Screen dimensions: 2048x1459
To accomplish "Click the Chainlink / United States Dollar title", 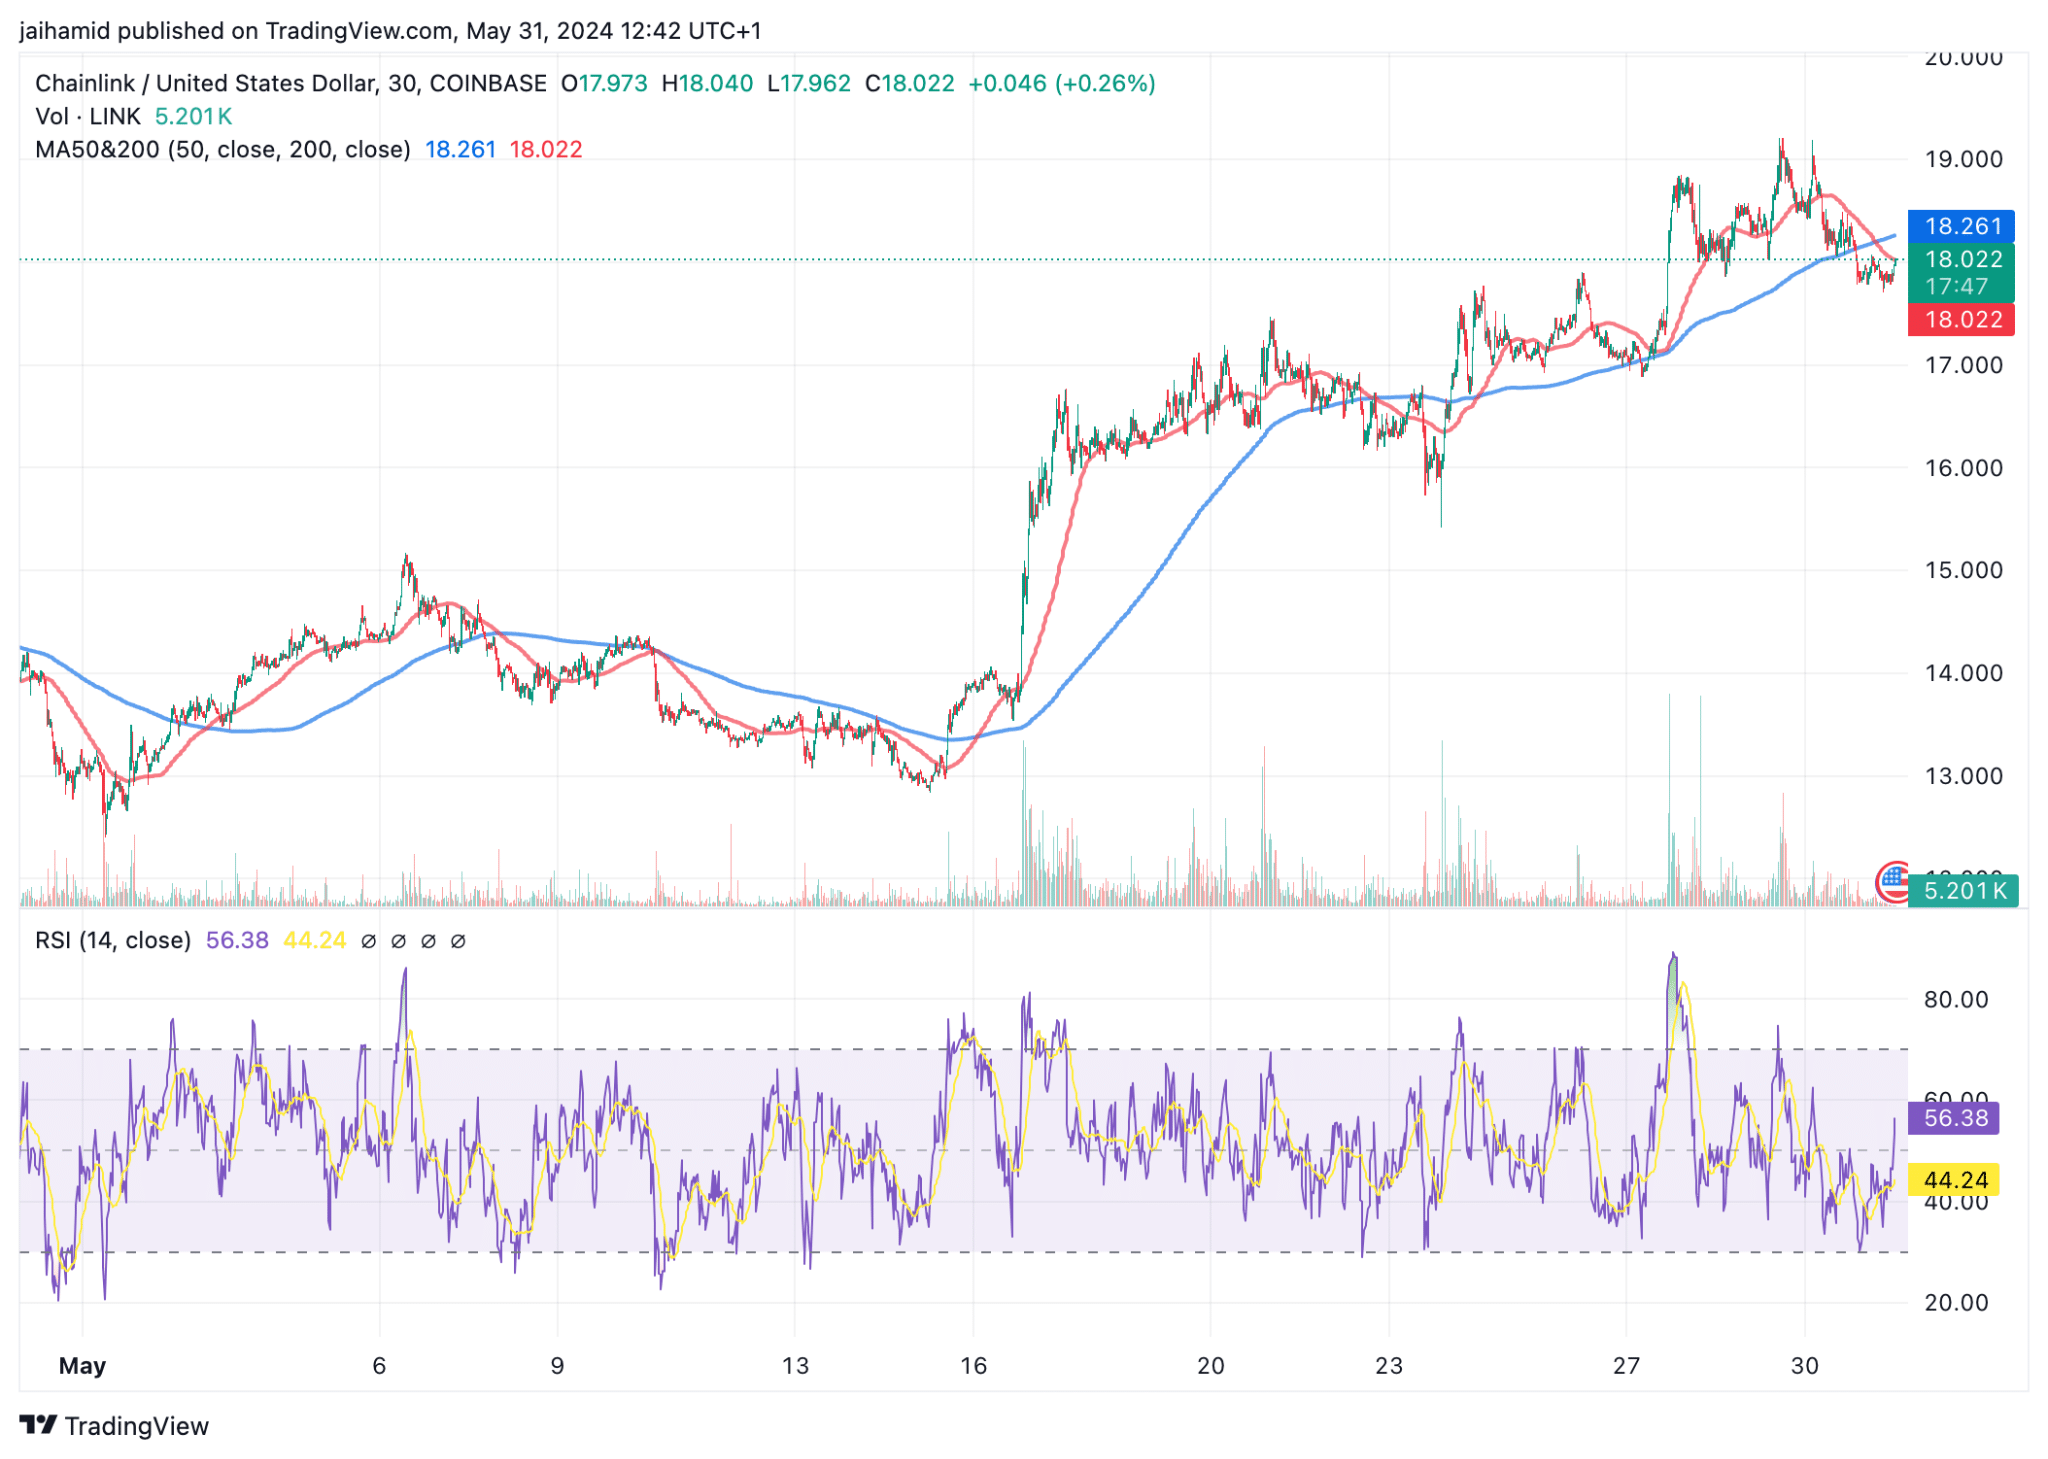I will point(207,83).
